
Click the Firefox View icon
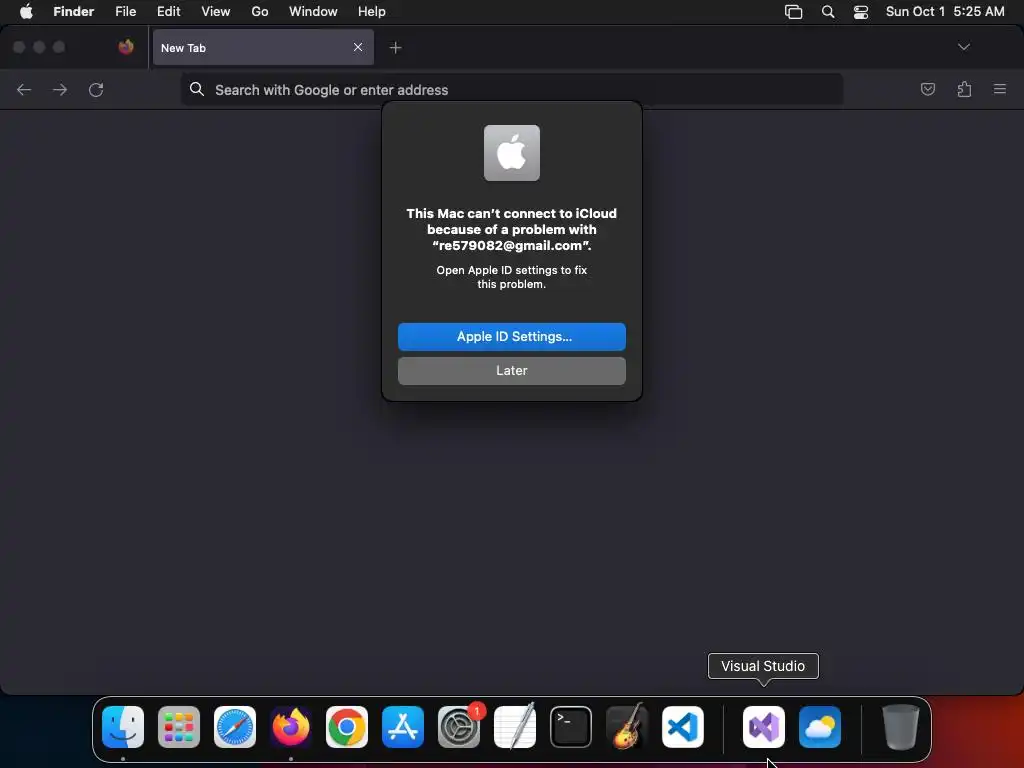coord(126,47)
